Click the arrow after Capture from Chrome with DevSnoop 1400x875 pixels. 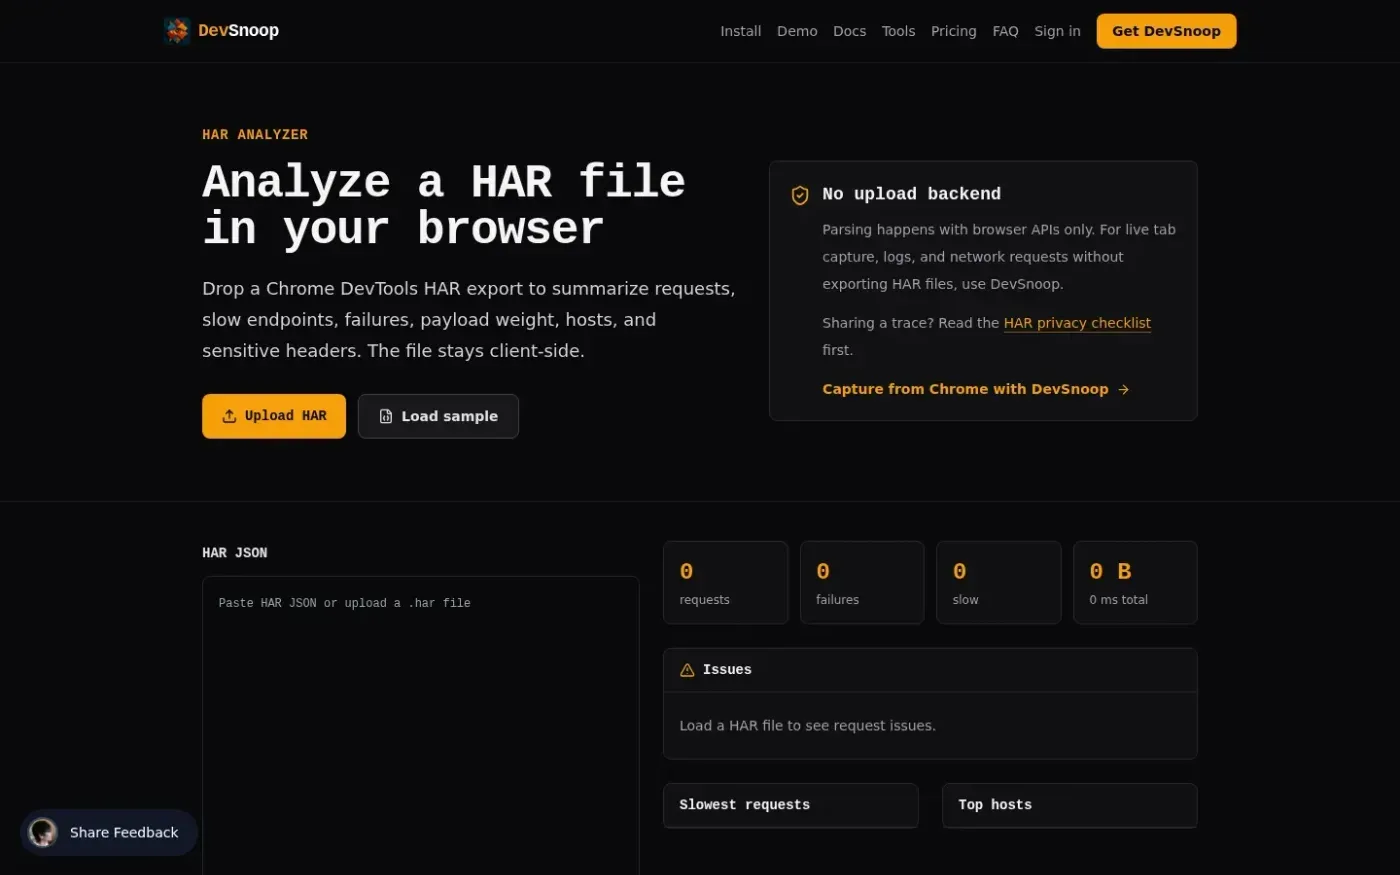click(1124, 389)
